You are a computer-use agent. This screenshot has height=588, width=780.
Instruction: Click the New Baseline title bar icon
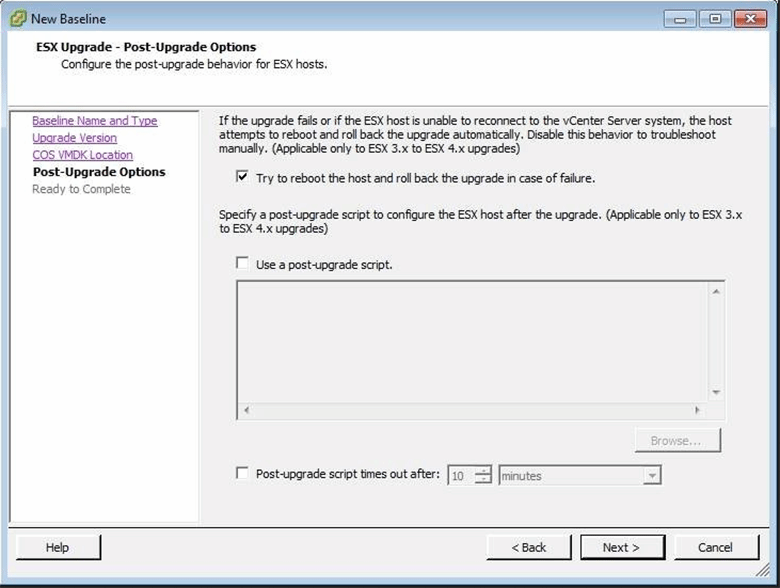point(17,18)
